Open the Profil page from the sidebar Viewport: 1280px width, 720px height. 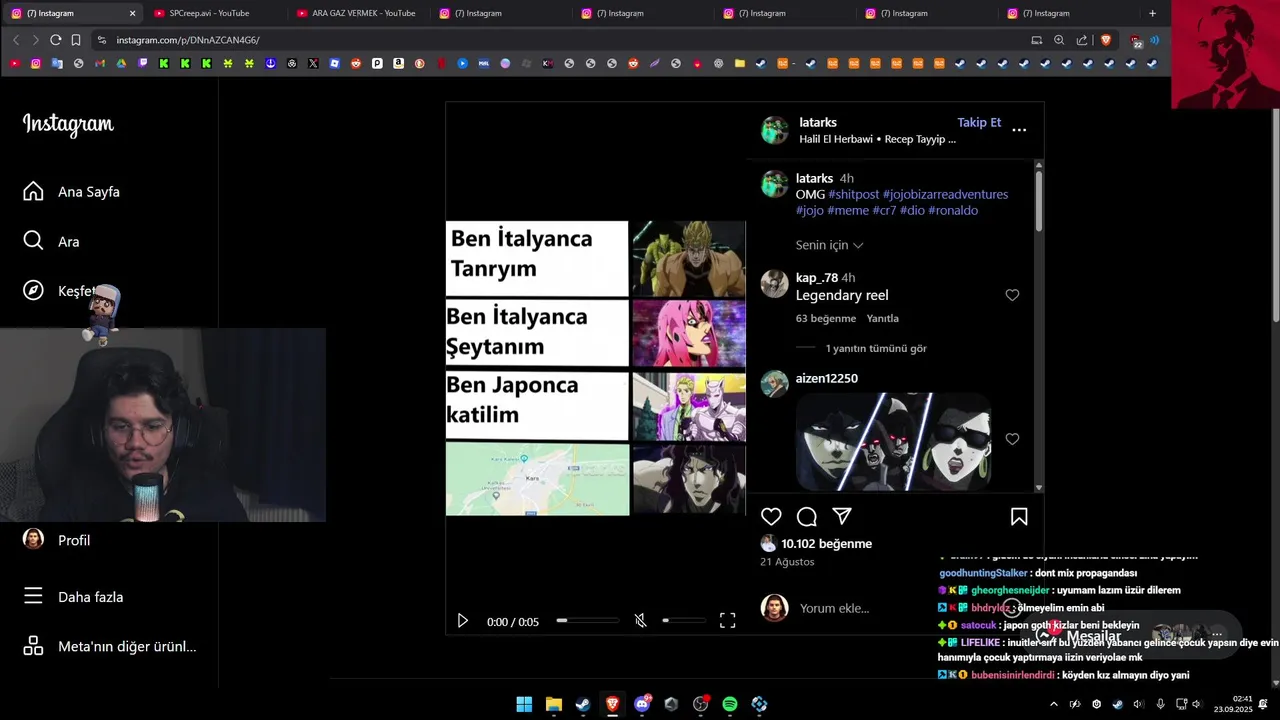[57, 540]
